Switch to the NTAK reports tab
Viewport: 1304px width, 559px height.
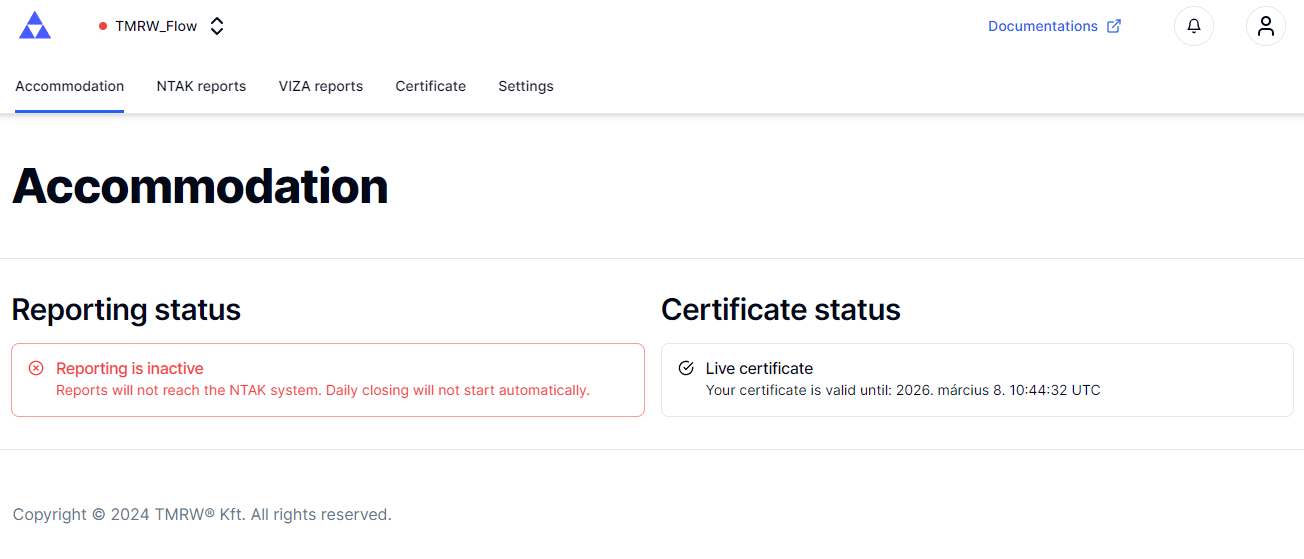(x=201, y=86)
